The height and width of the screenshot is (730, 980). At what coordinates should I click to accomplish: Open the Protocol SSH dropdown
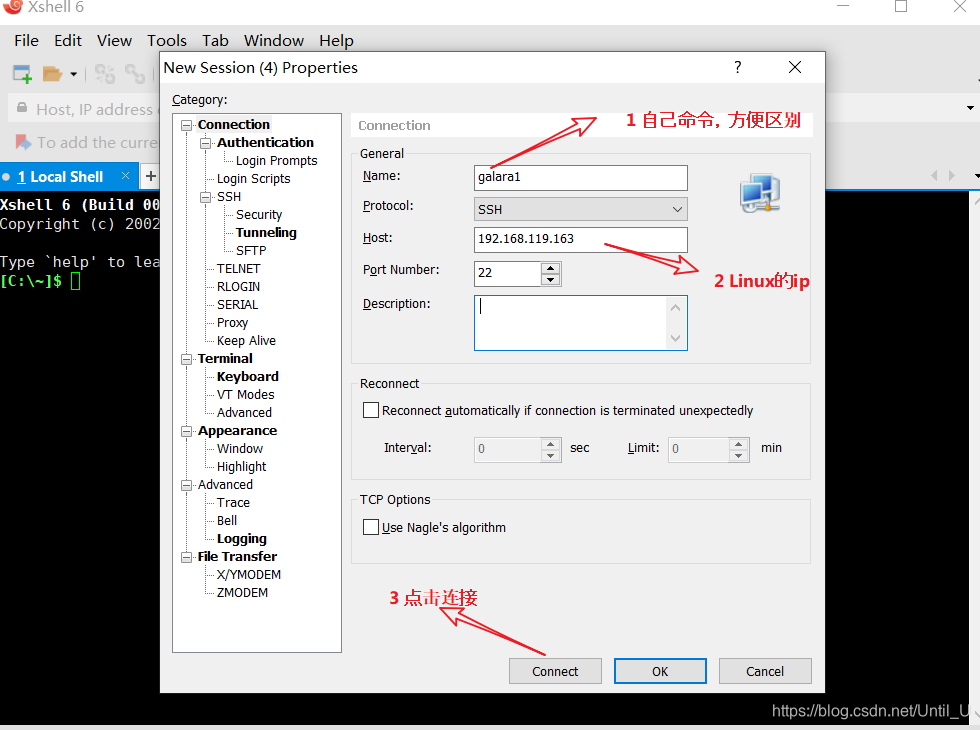(581, 209)
